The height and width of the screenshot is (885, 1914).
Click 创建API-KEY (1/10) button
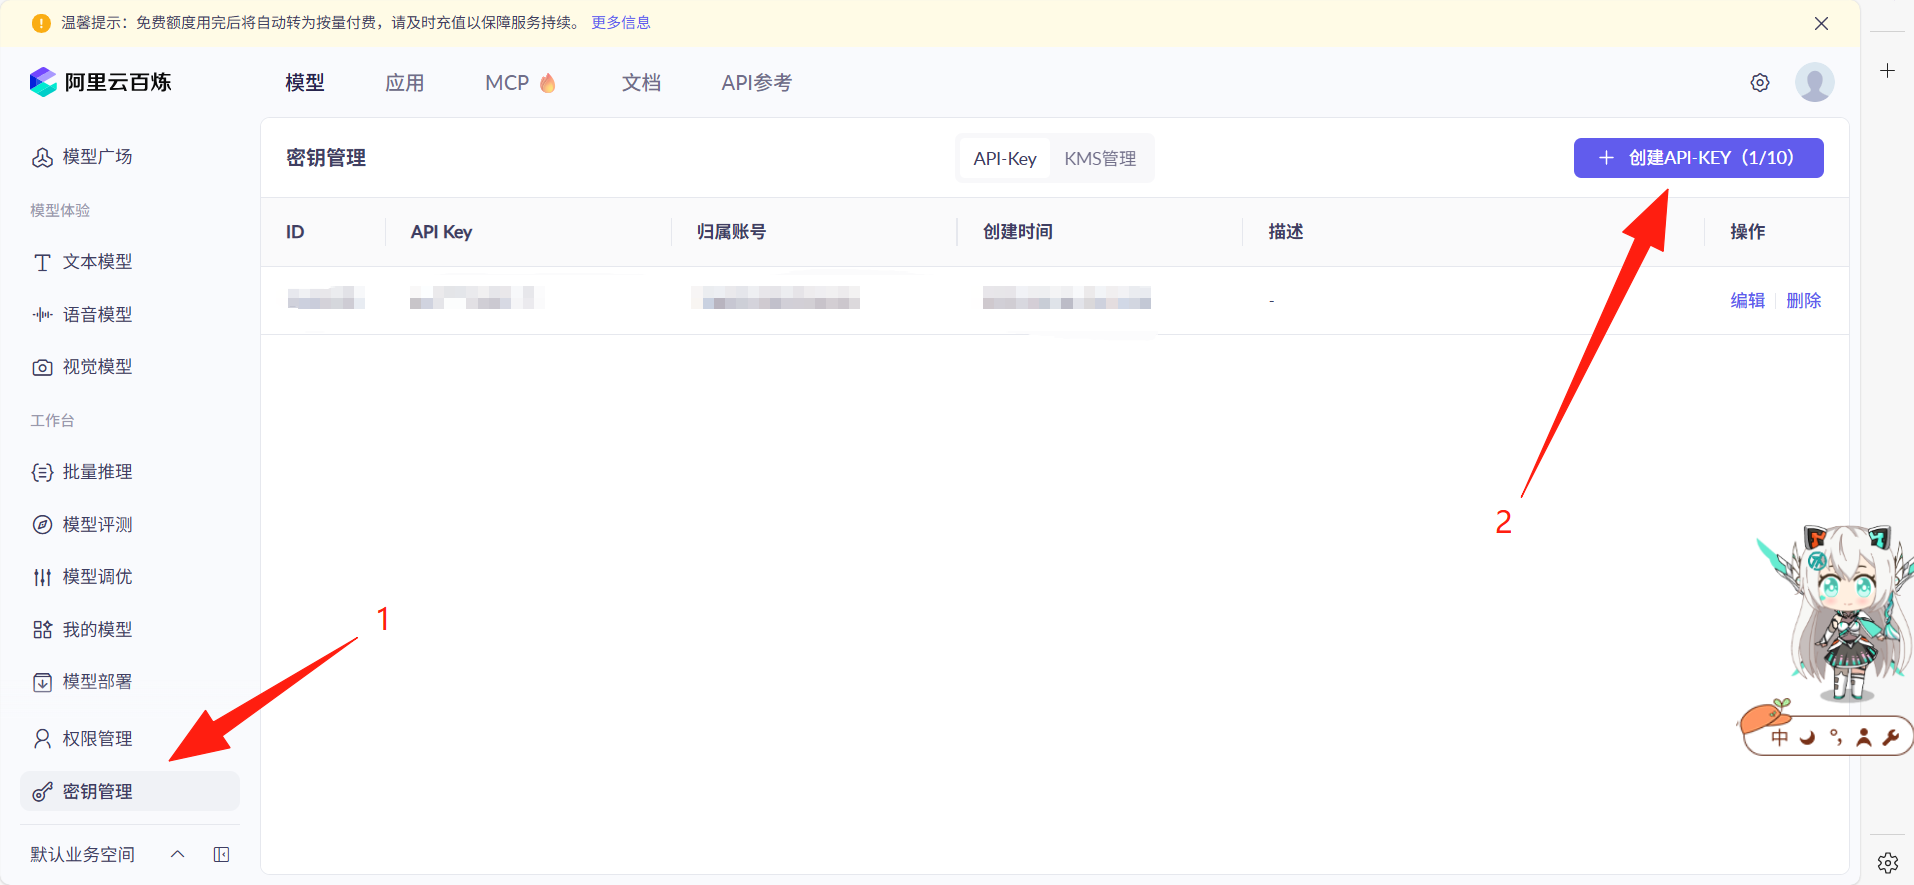coord(1698,158)
